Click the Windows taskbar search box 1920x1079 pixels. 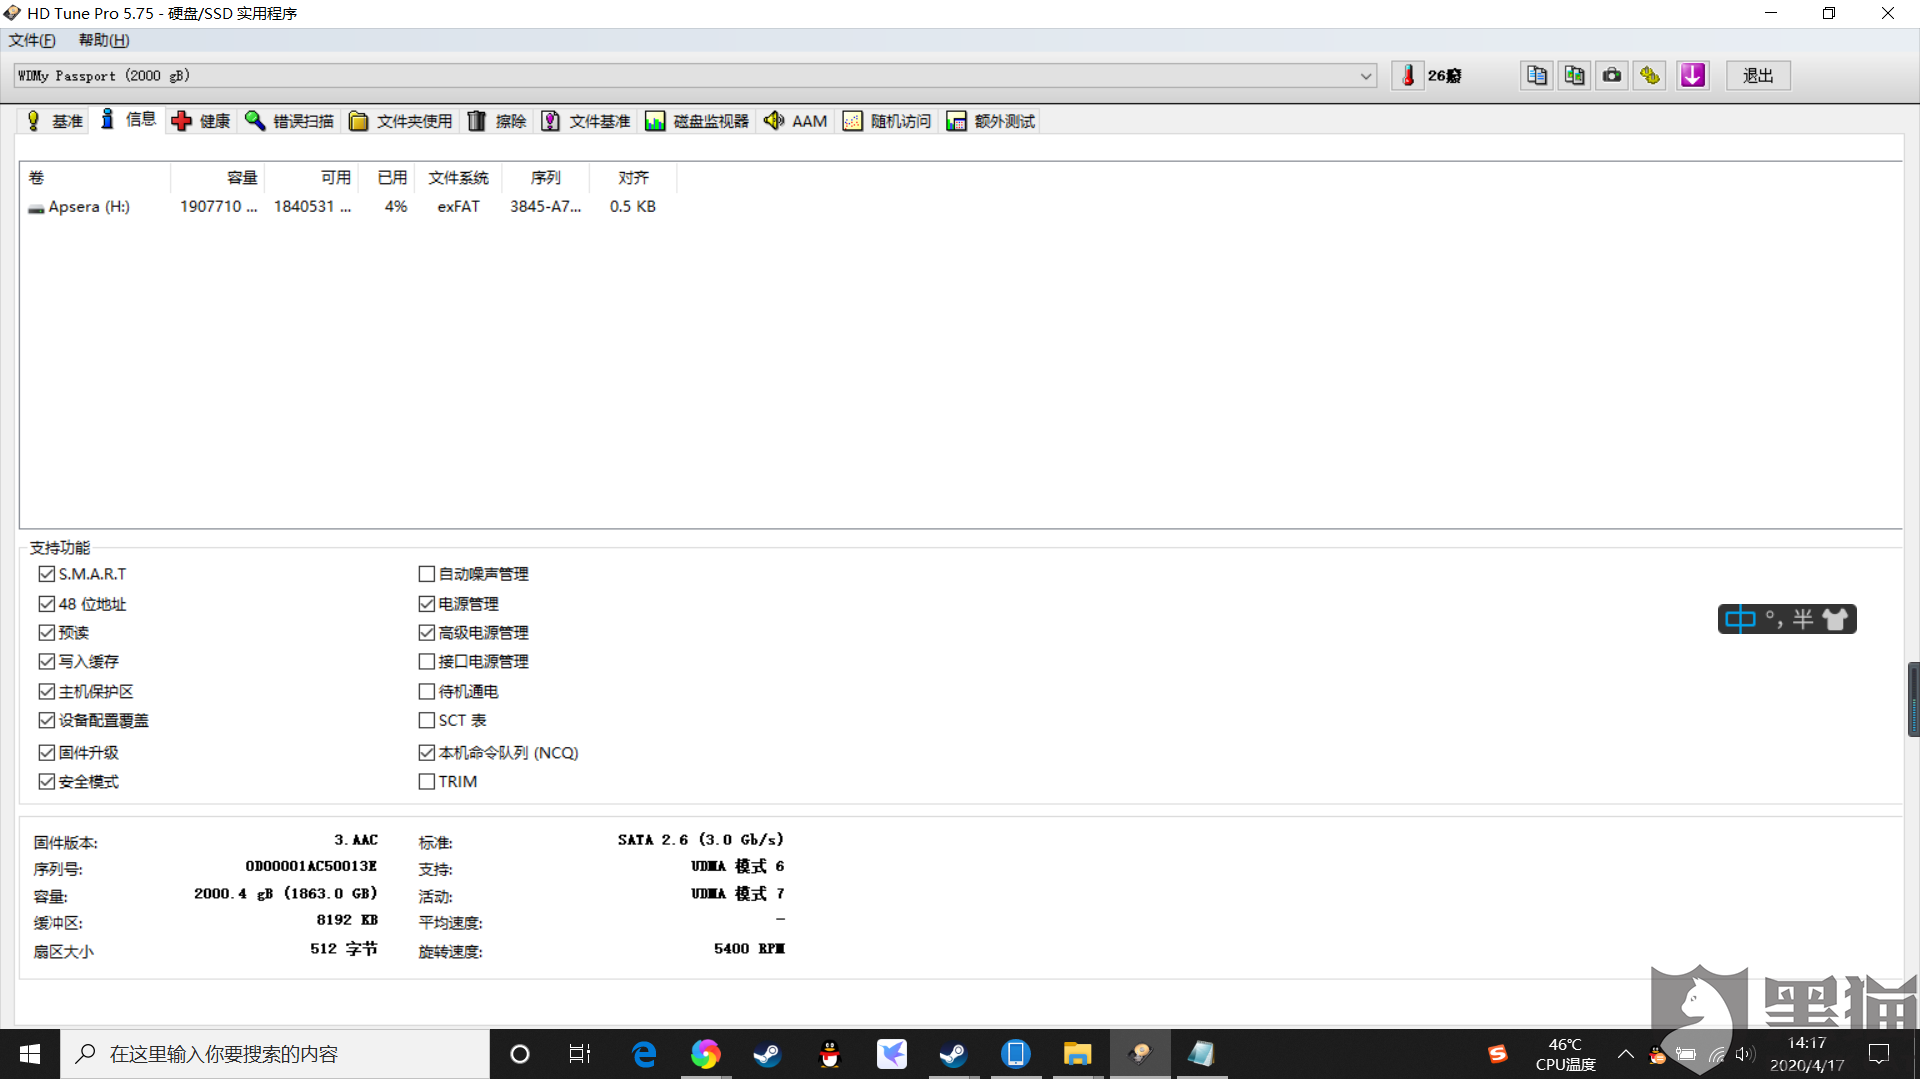pyautogui.click(x=270, y=1053)
